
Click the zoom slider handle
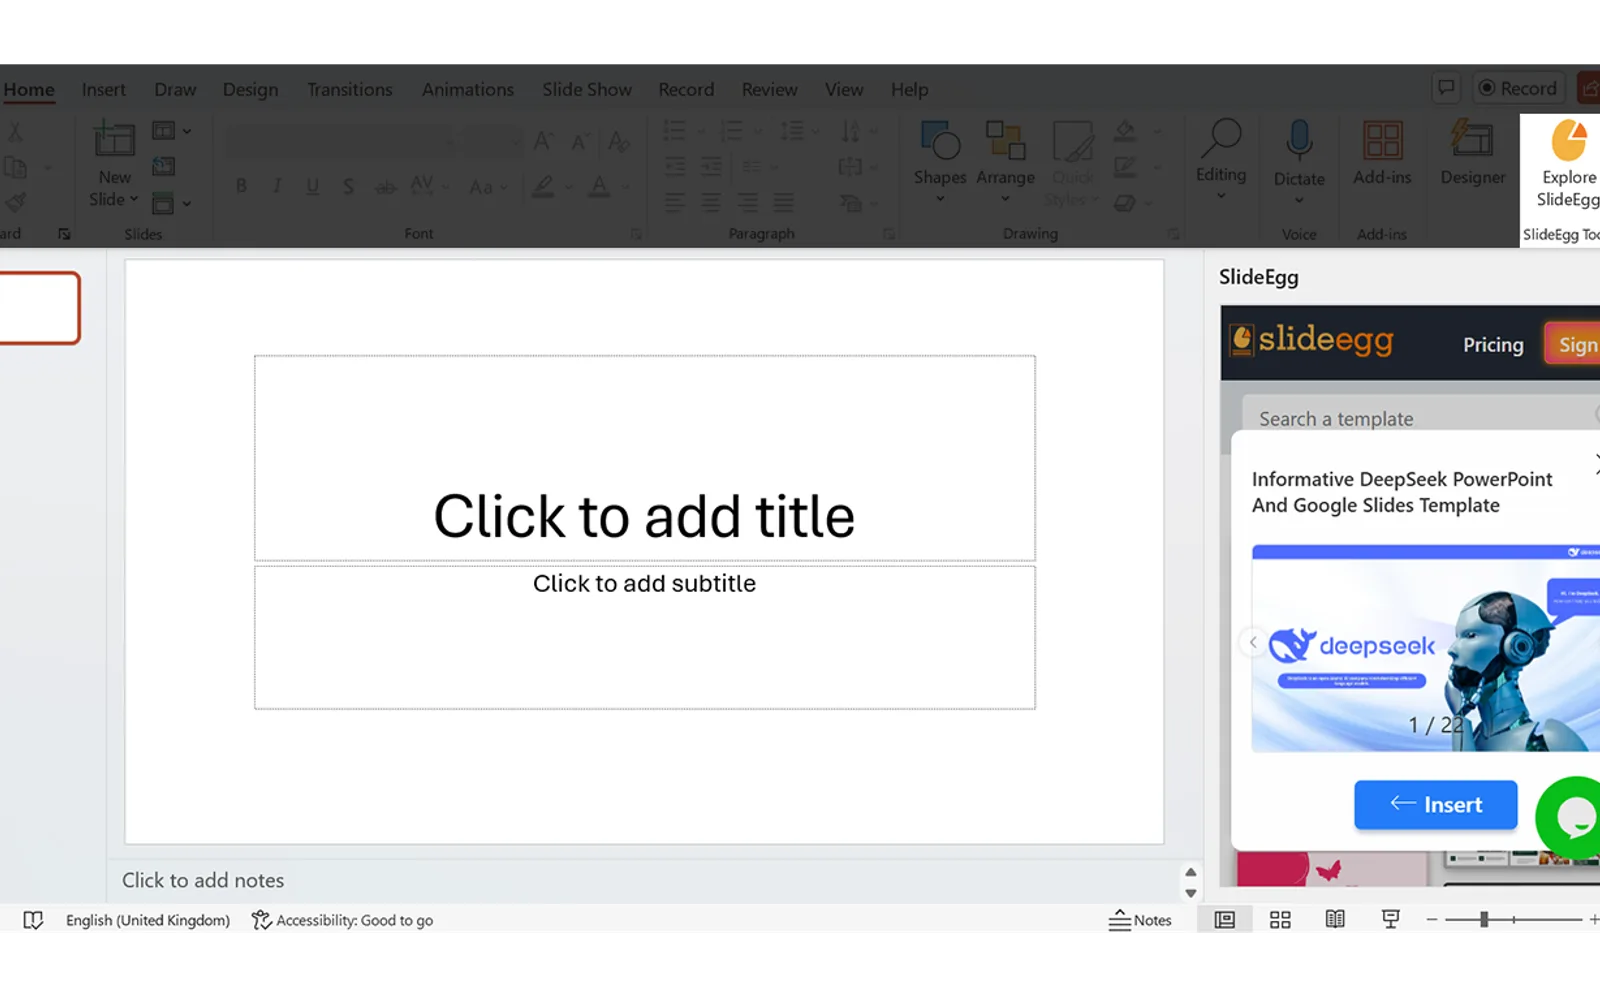[x=1484, y=919]
